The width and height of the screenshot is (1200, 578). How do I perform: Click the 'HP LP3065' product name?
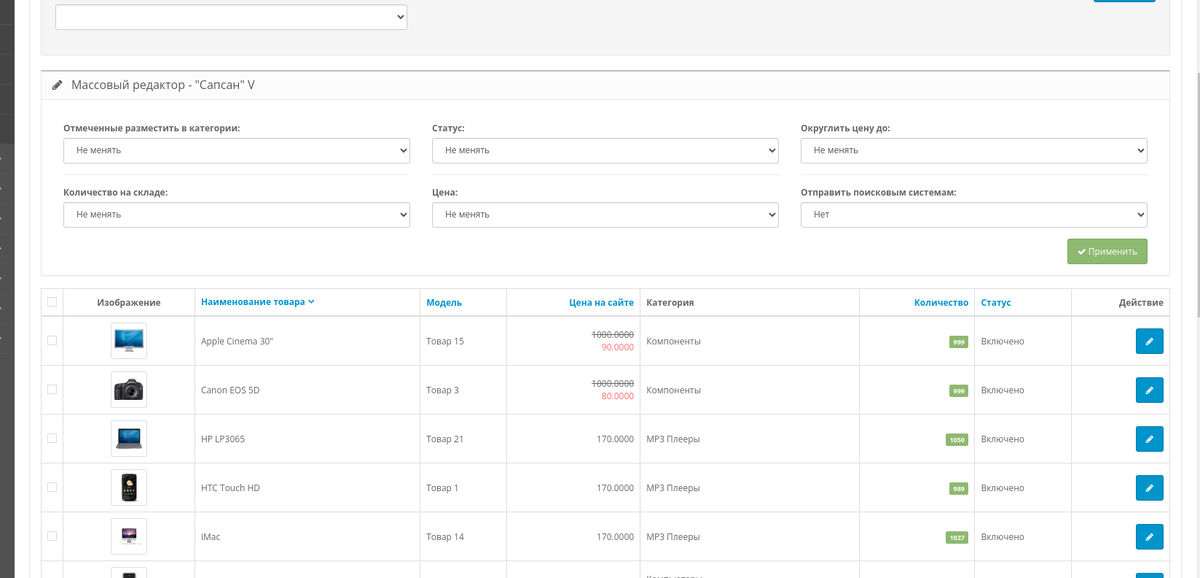point(223,439)
